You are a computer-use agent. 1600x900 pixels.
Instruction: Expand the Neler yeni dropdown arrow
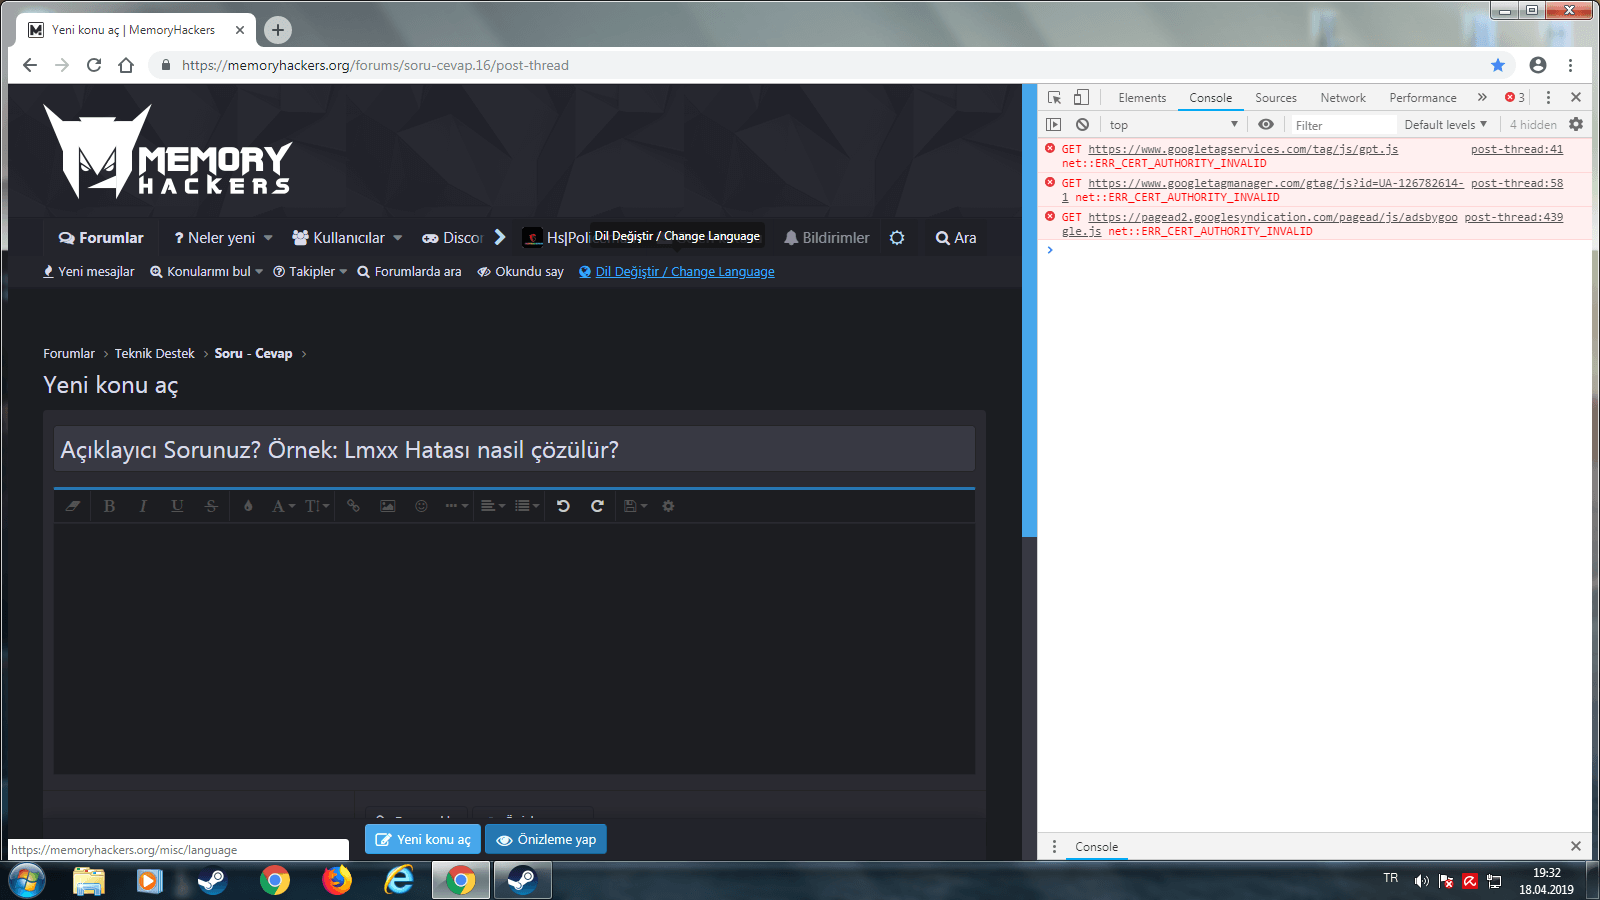click(268, 238)
